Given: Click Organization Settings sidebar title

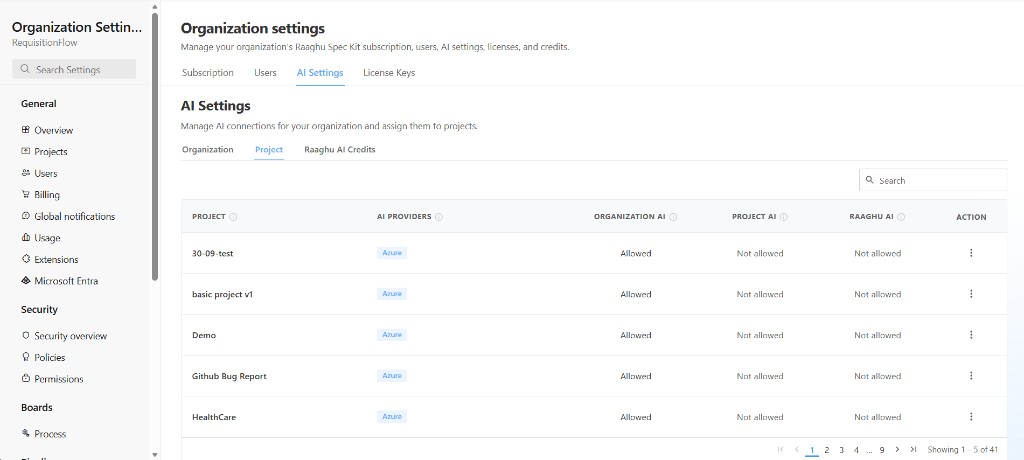Looking at the screenshot, I should pos(76,27).
